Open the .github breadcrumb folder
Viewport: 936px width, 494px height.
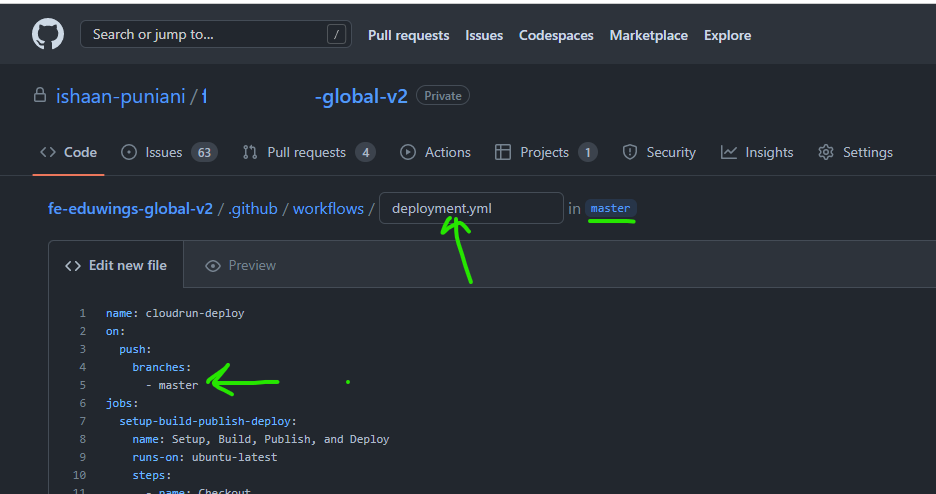pos(253,208)
